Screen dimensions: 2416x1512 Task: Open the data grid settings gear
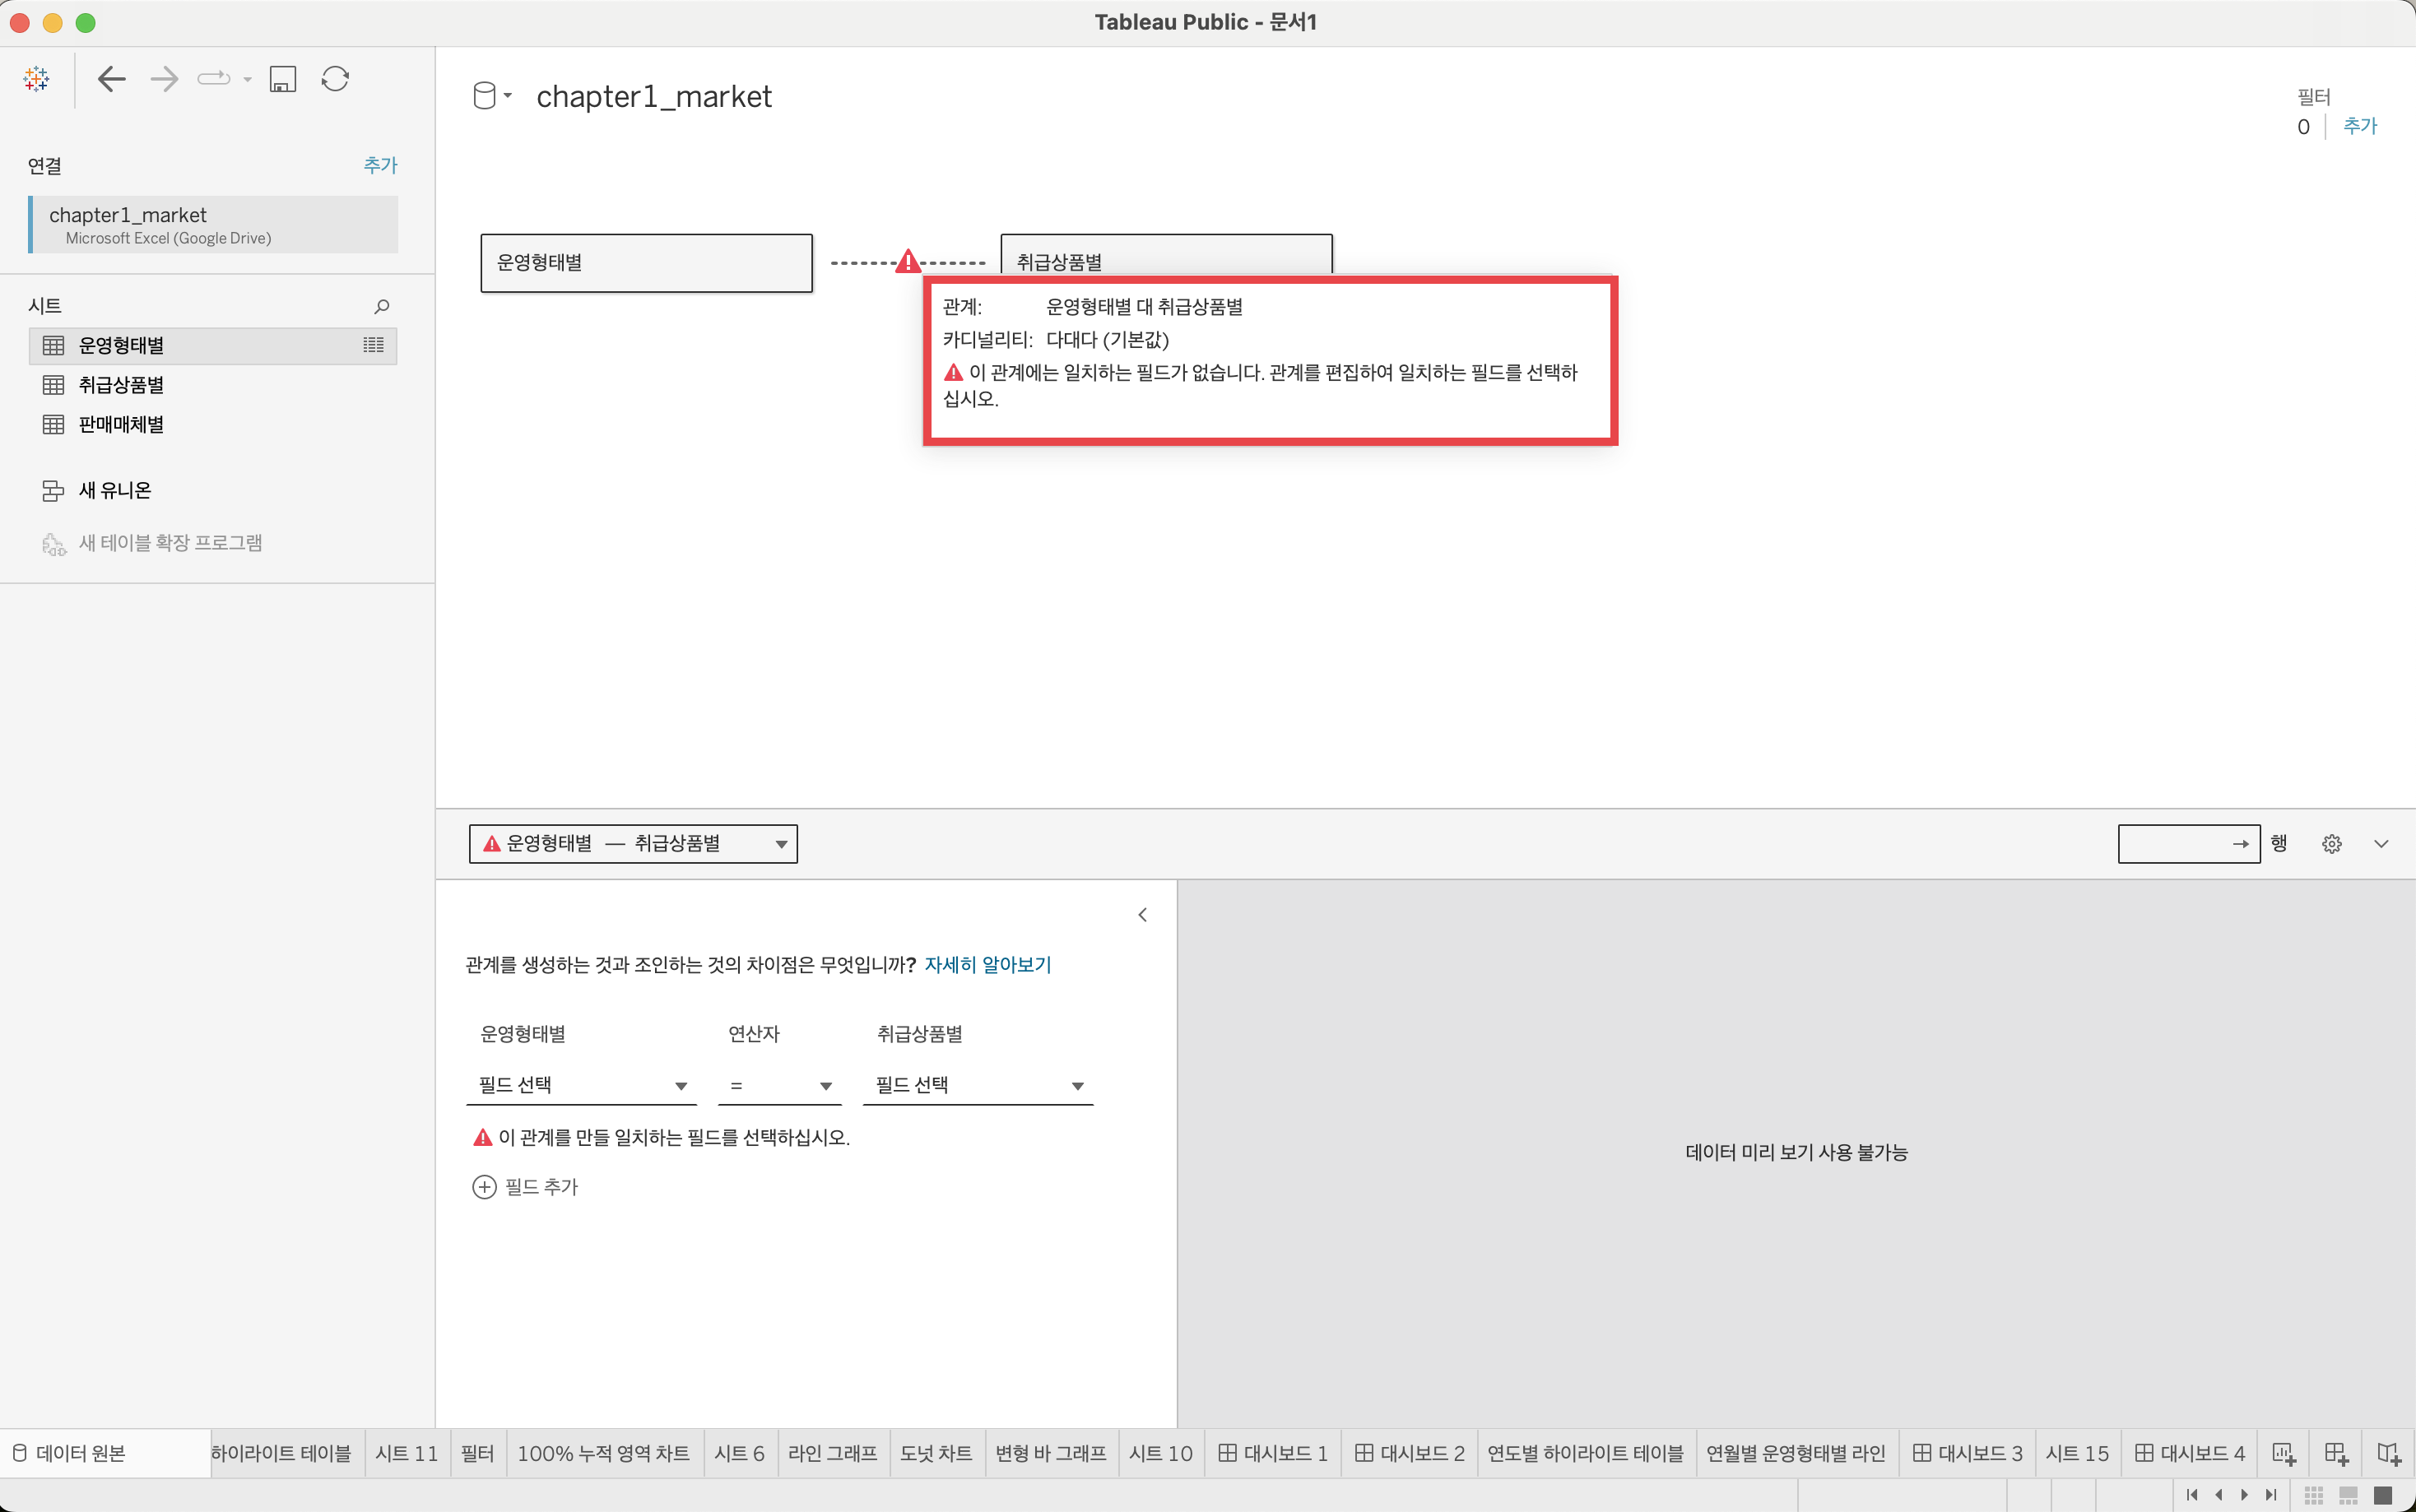pyautogui.click(x=2331, y=844)
